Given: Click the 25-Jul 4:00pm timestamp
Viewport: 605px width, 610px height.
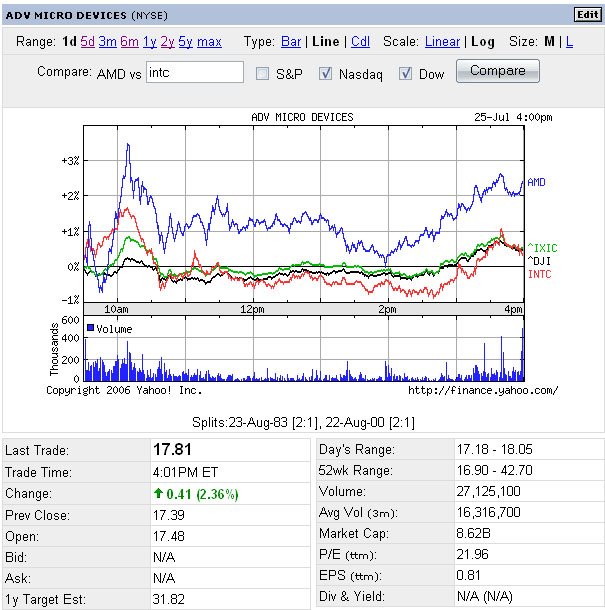Looking at the screenshot, I should 513,117.
